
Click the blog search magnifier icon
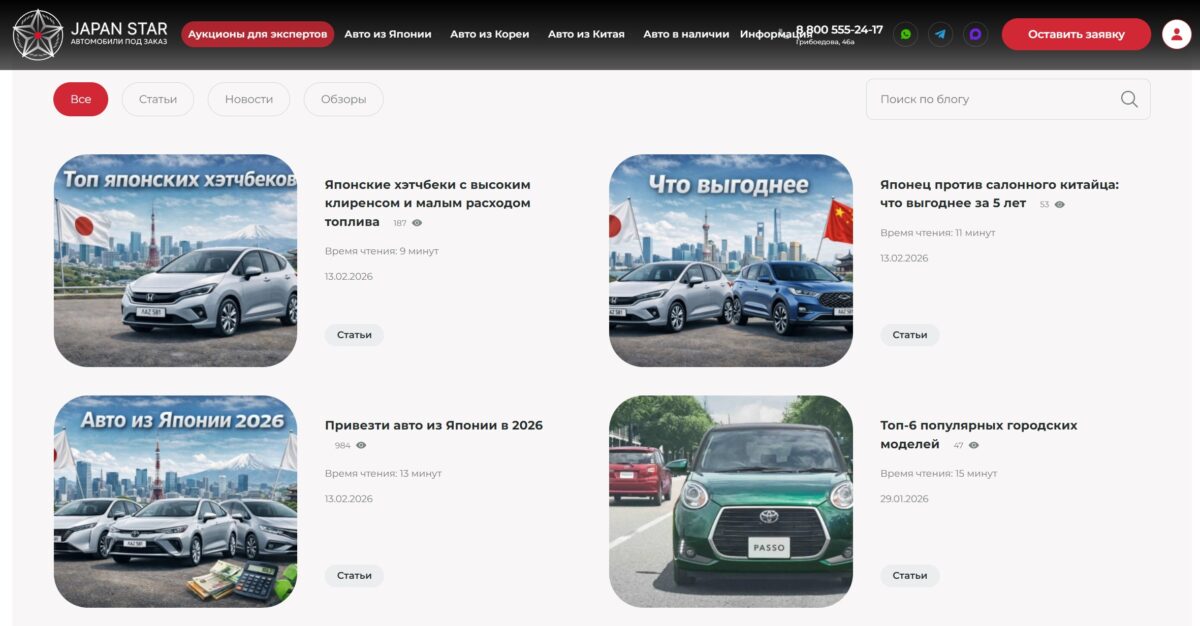tap(1129, 99)
